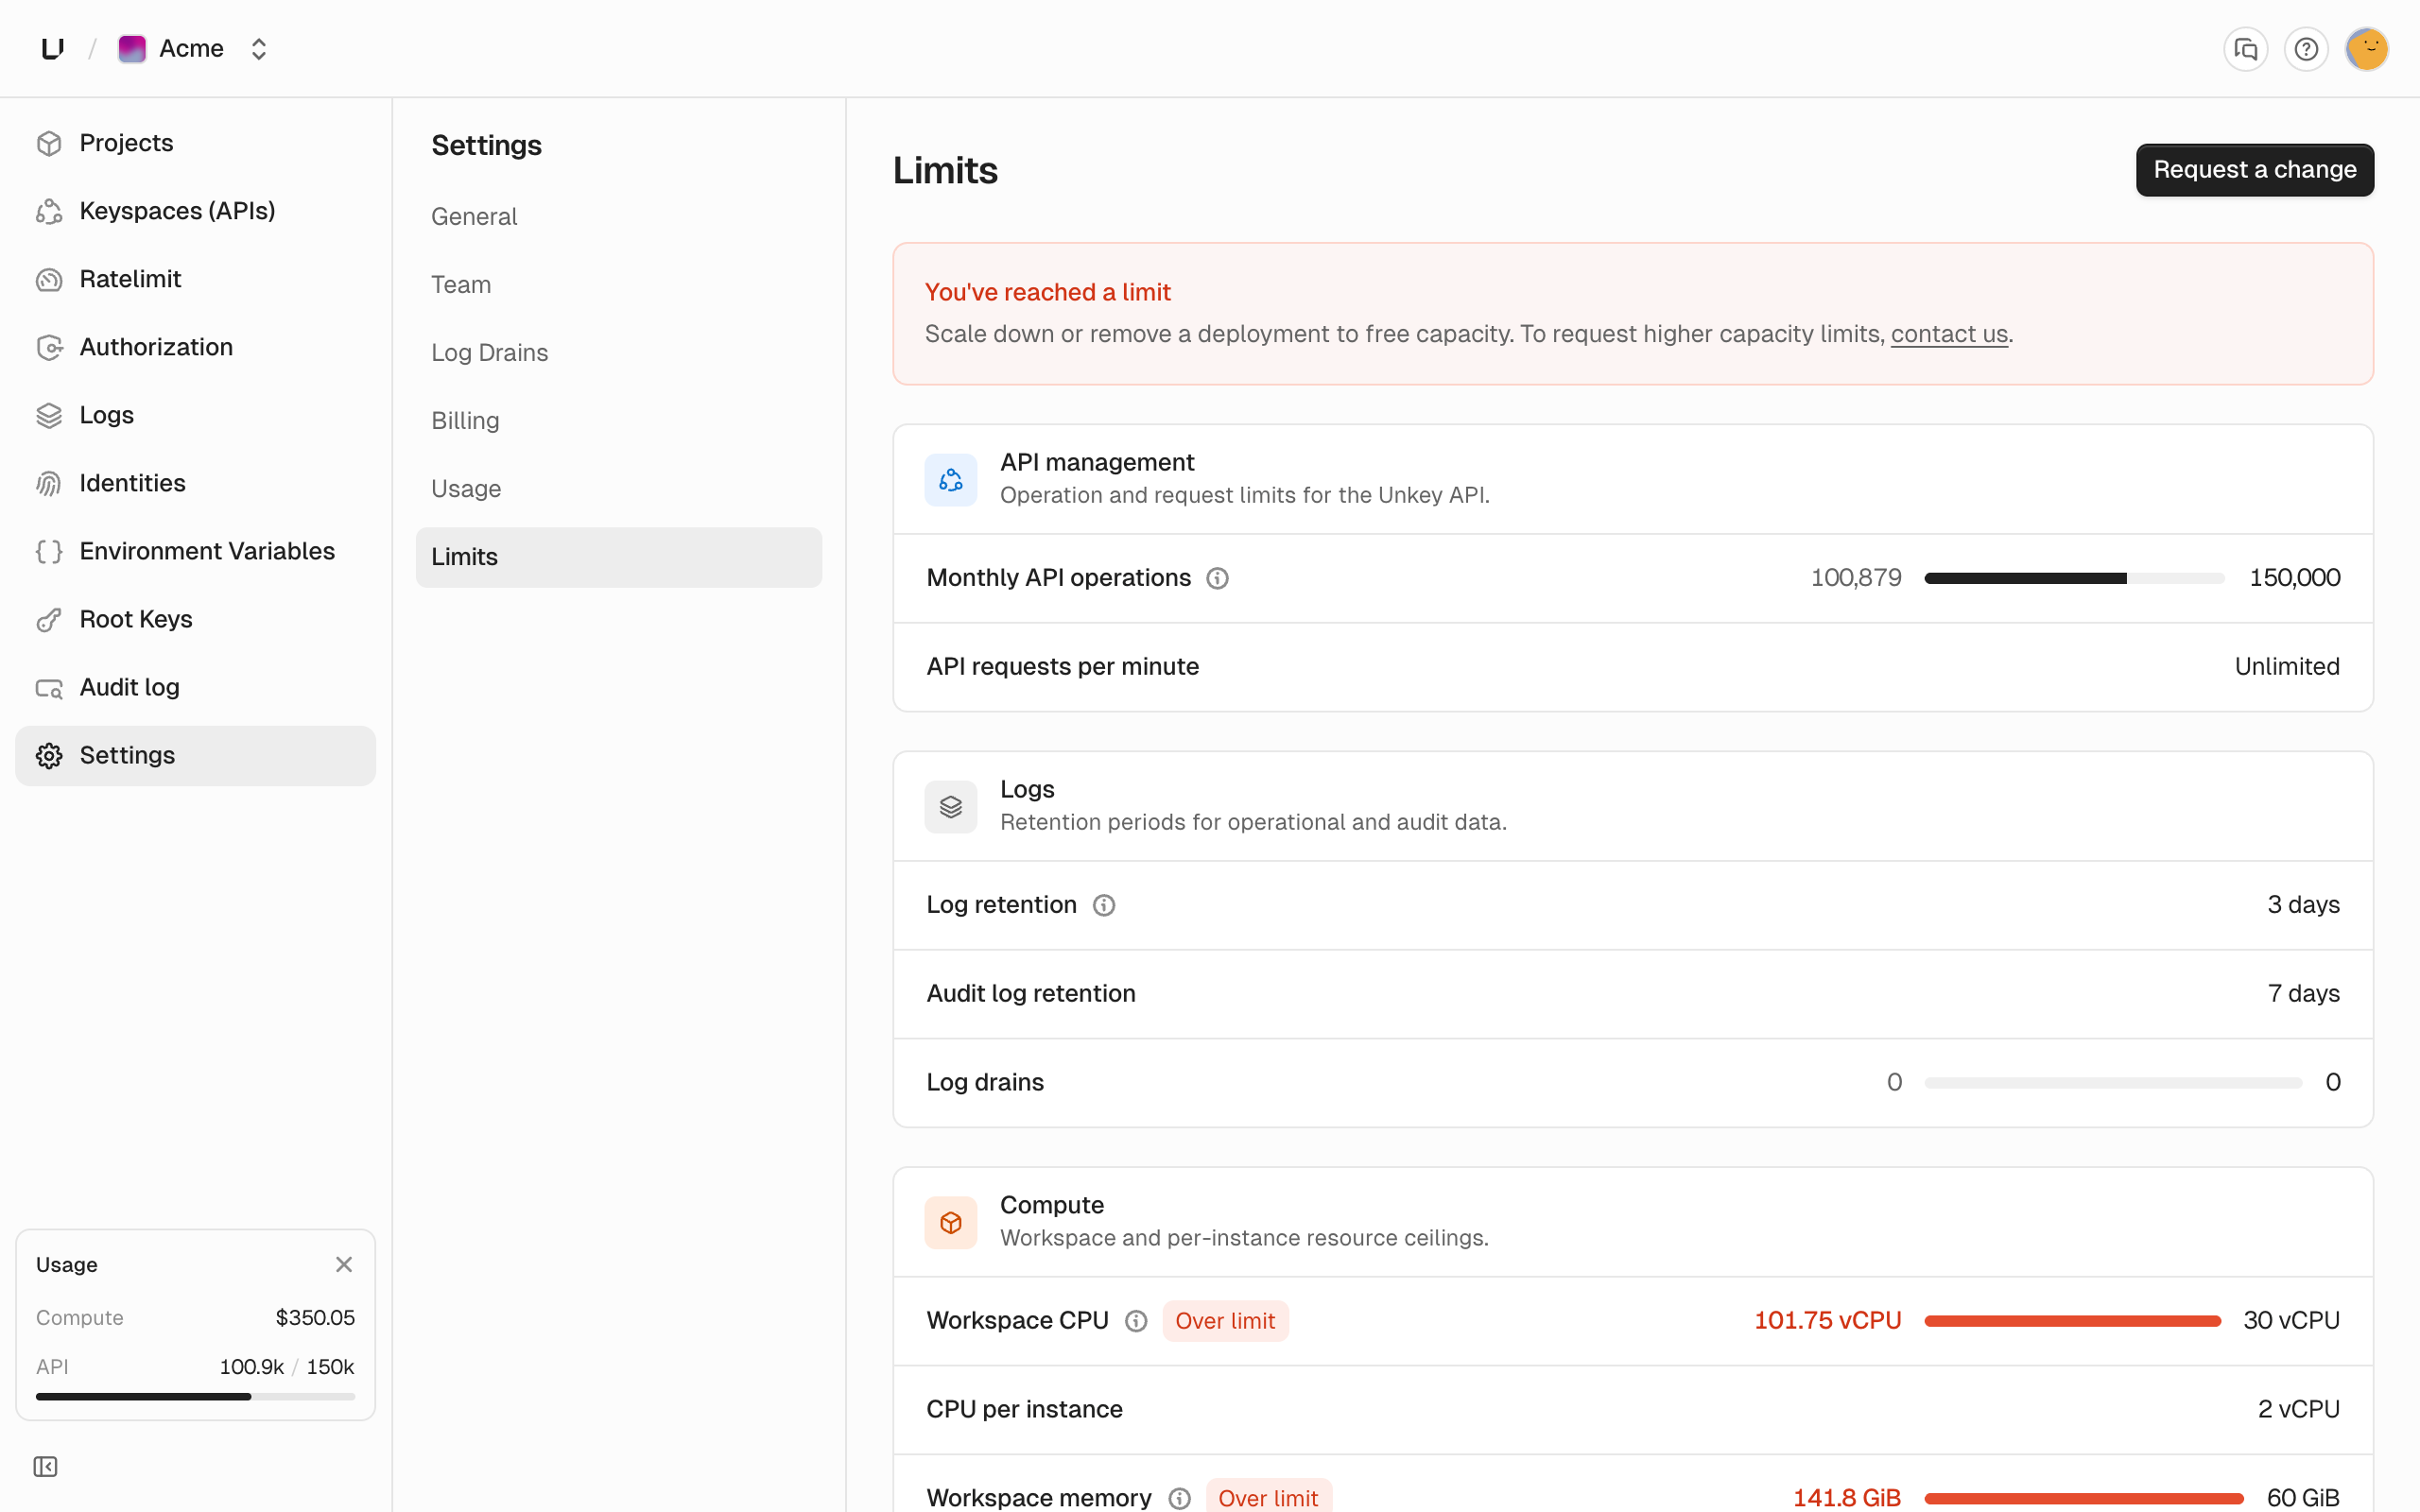Click the API management section icon

point(950,480)
